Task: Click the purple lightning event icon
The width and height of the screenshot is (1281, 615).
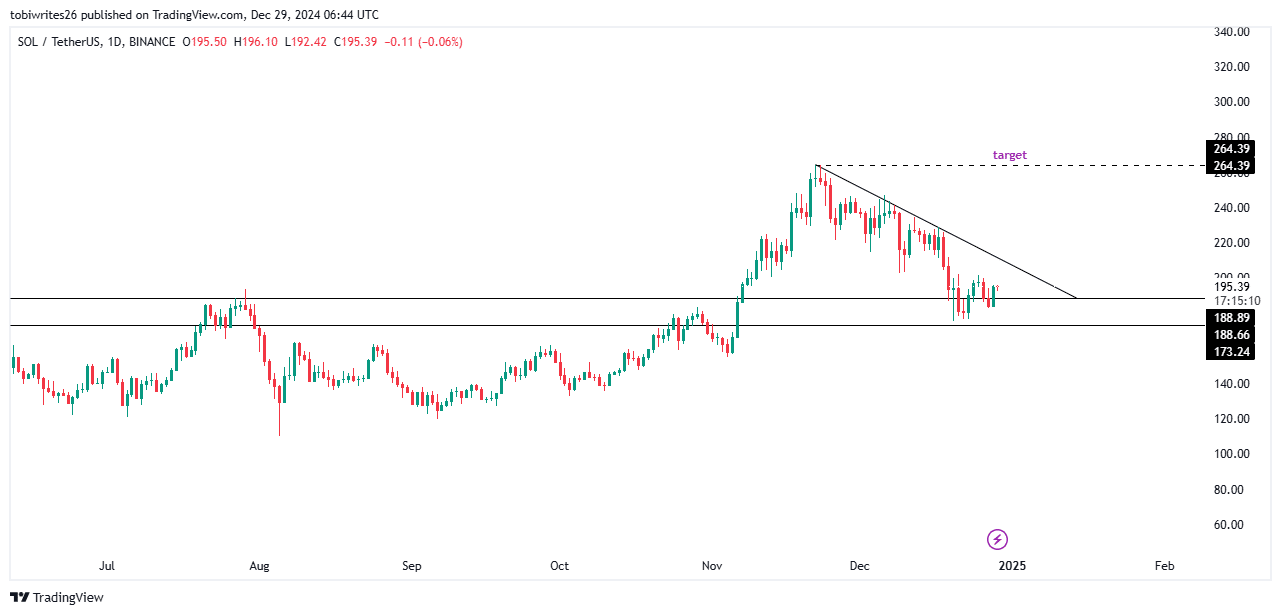Action: click(997, 540)
